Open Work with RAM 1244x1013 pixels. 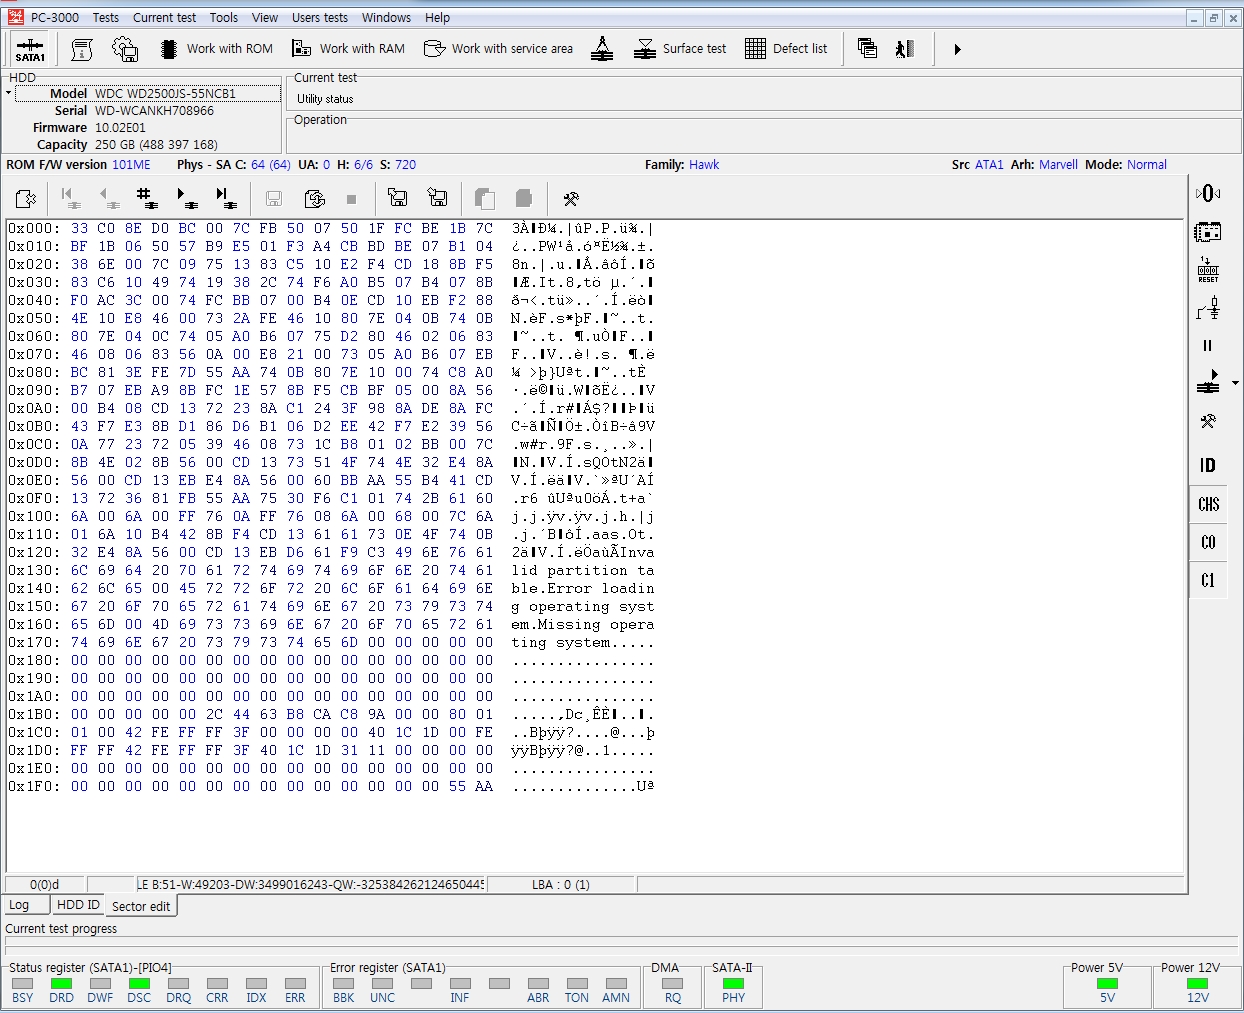coord(348,48)
